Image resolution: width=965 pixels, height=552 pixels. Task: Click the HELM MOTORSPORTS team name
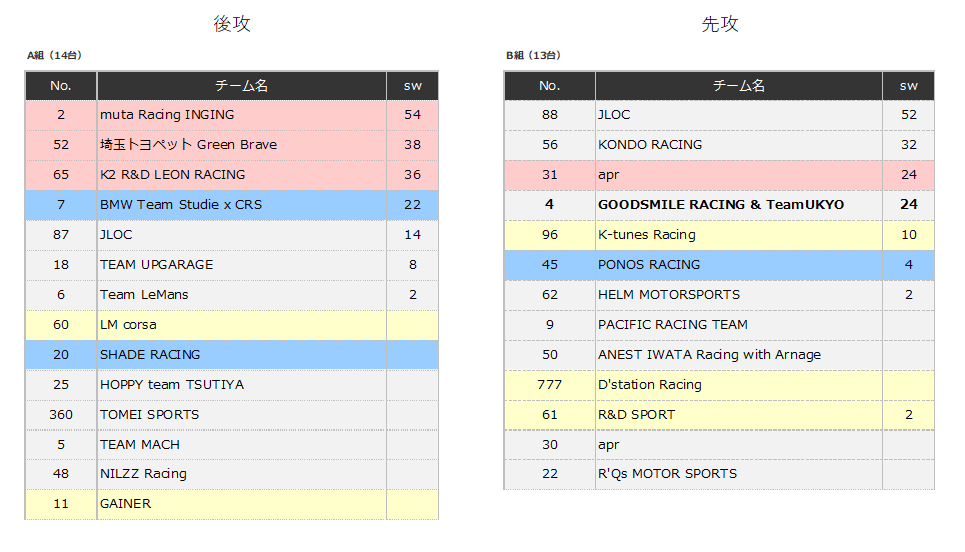point(669,295)
